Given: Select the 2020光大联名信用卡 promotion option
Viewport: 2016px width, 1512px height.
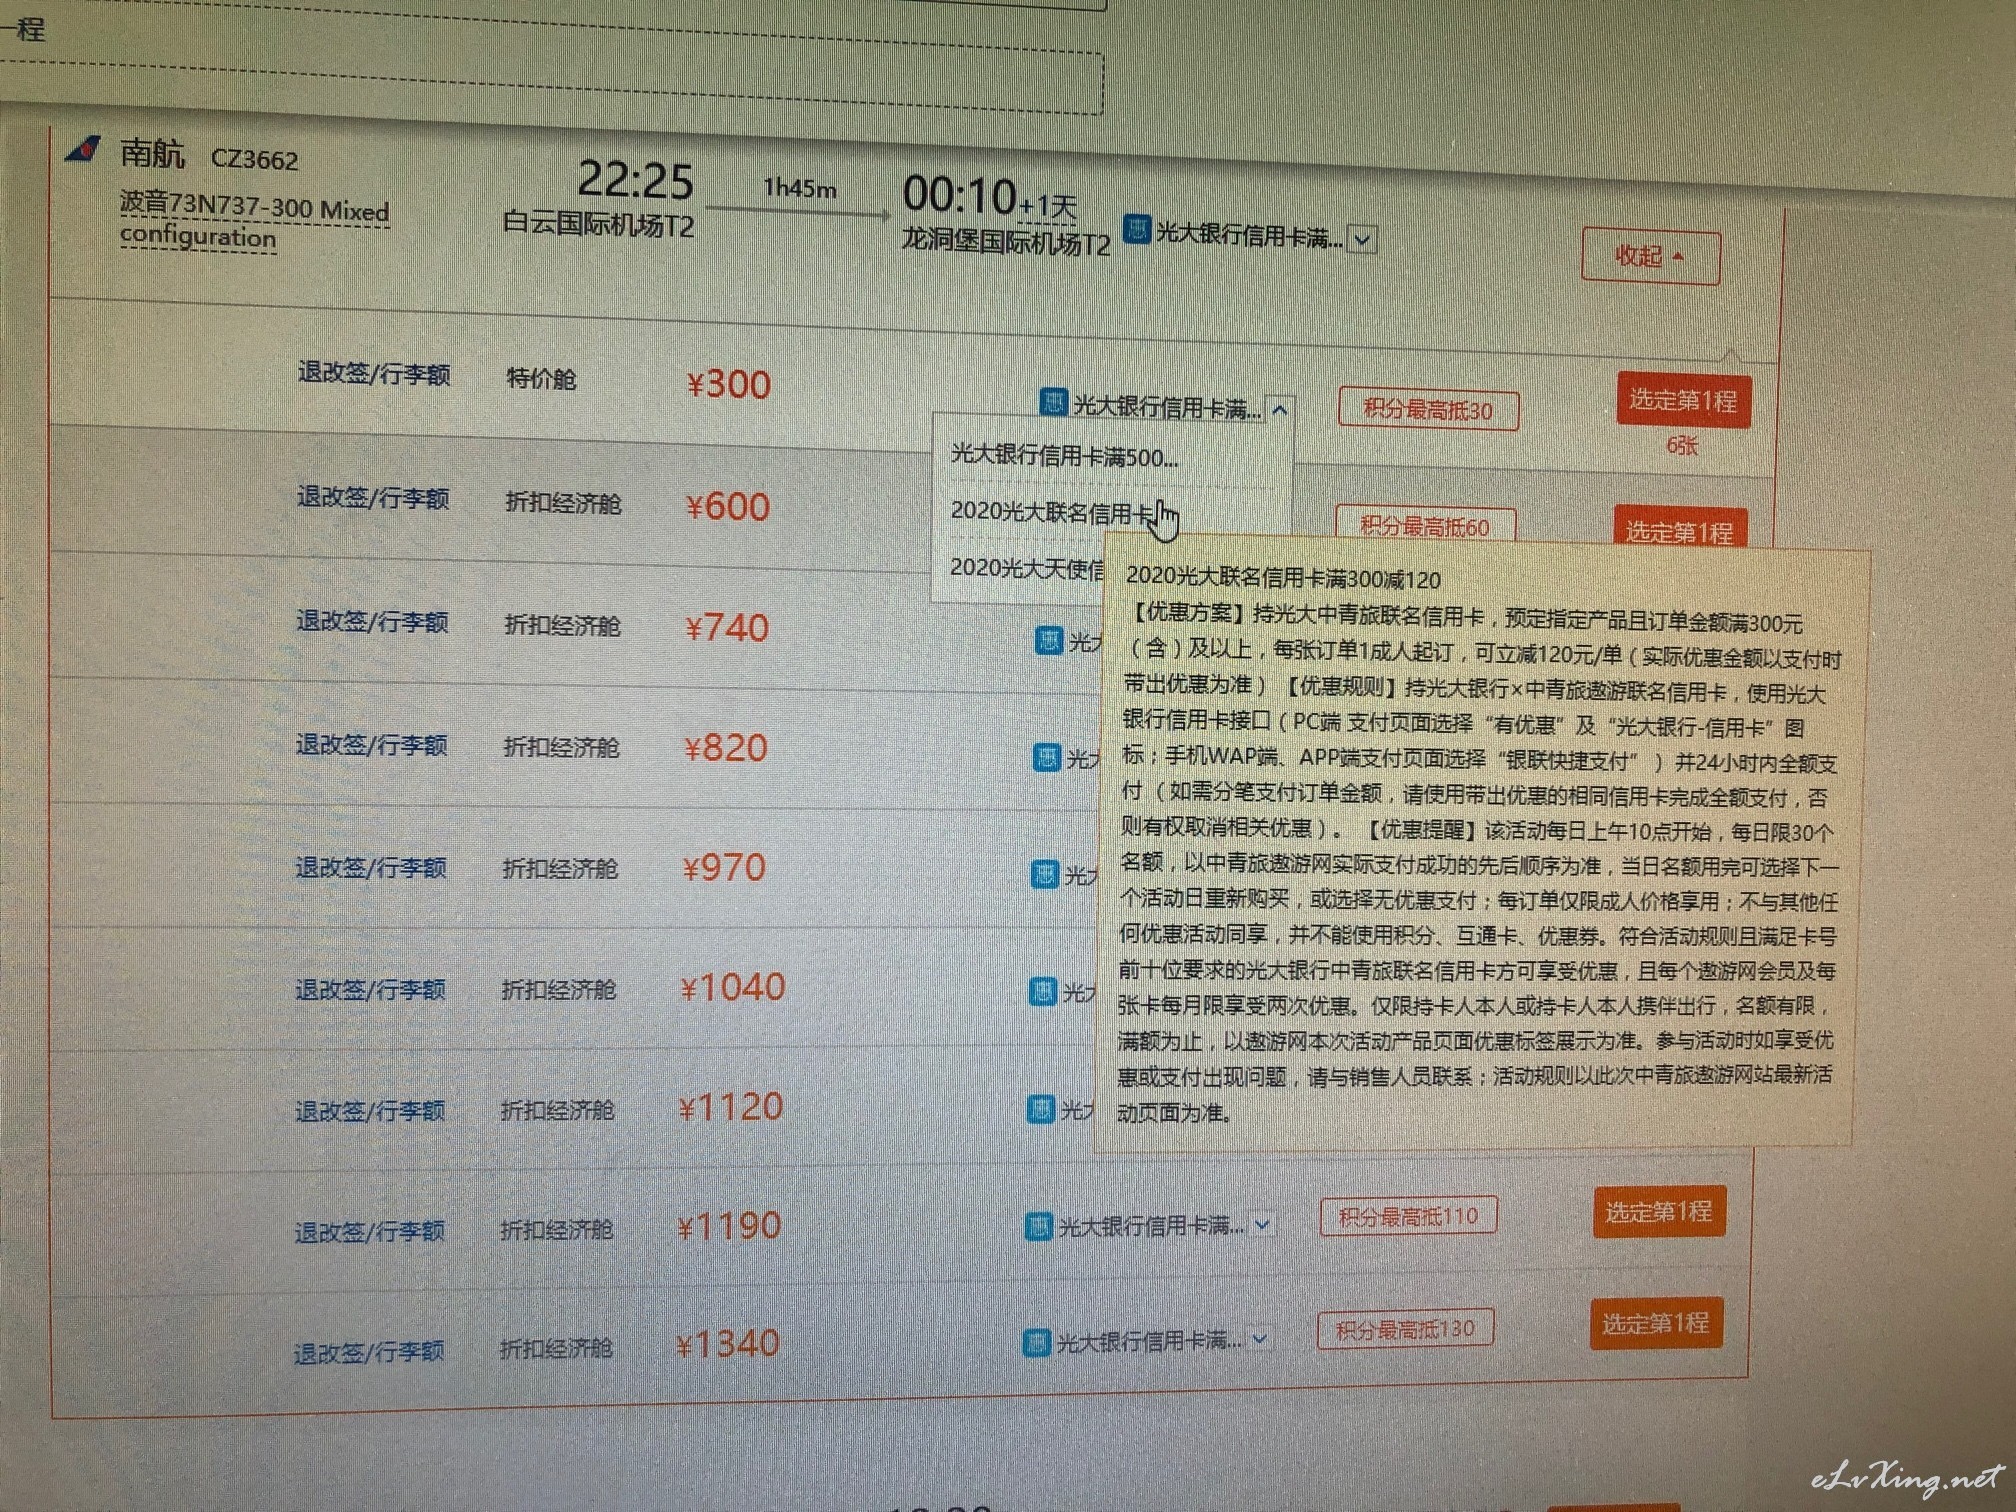Looking at the screenshot, I should pyautogui.click(x=1052, y=512).
